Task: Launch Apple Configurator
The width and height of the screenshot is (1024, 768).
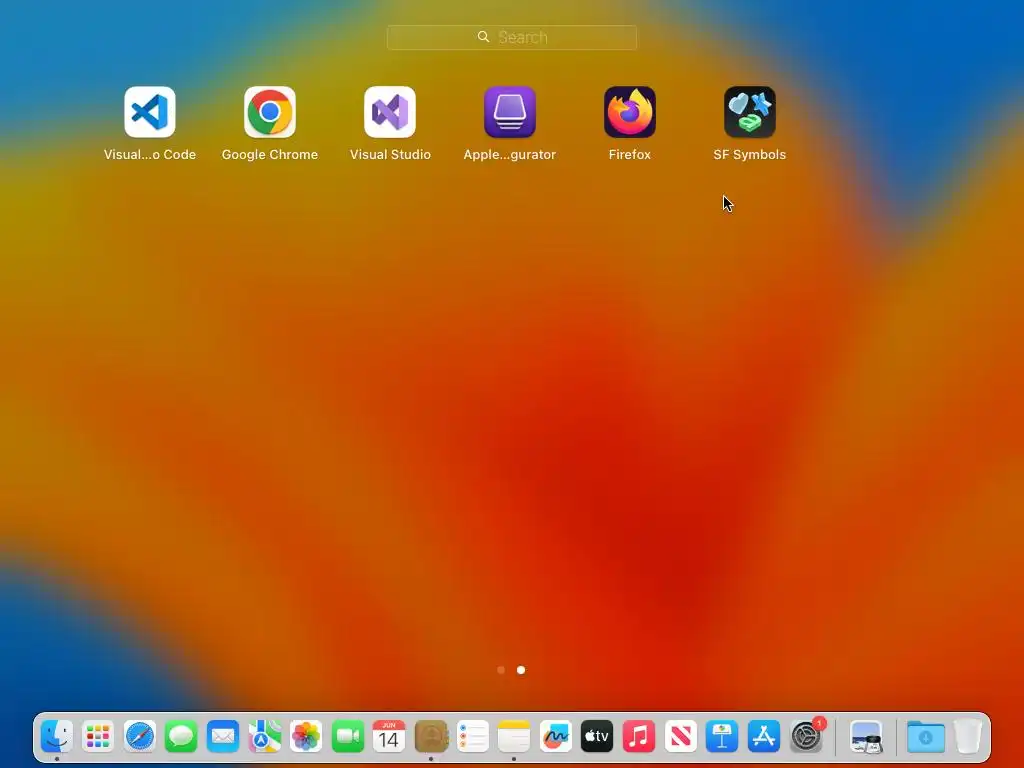Action: pyautogui.click(x=510, y=112)
